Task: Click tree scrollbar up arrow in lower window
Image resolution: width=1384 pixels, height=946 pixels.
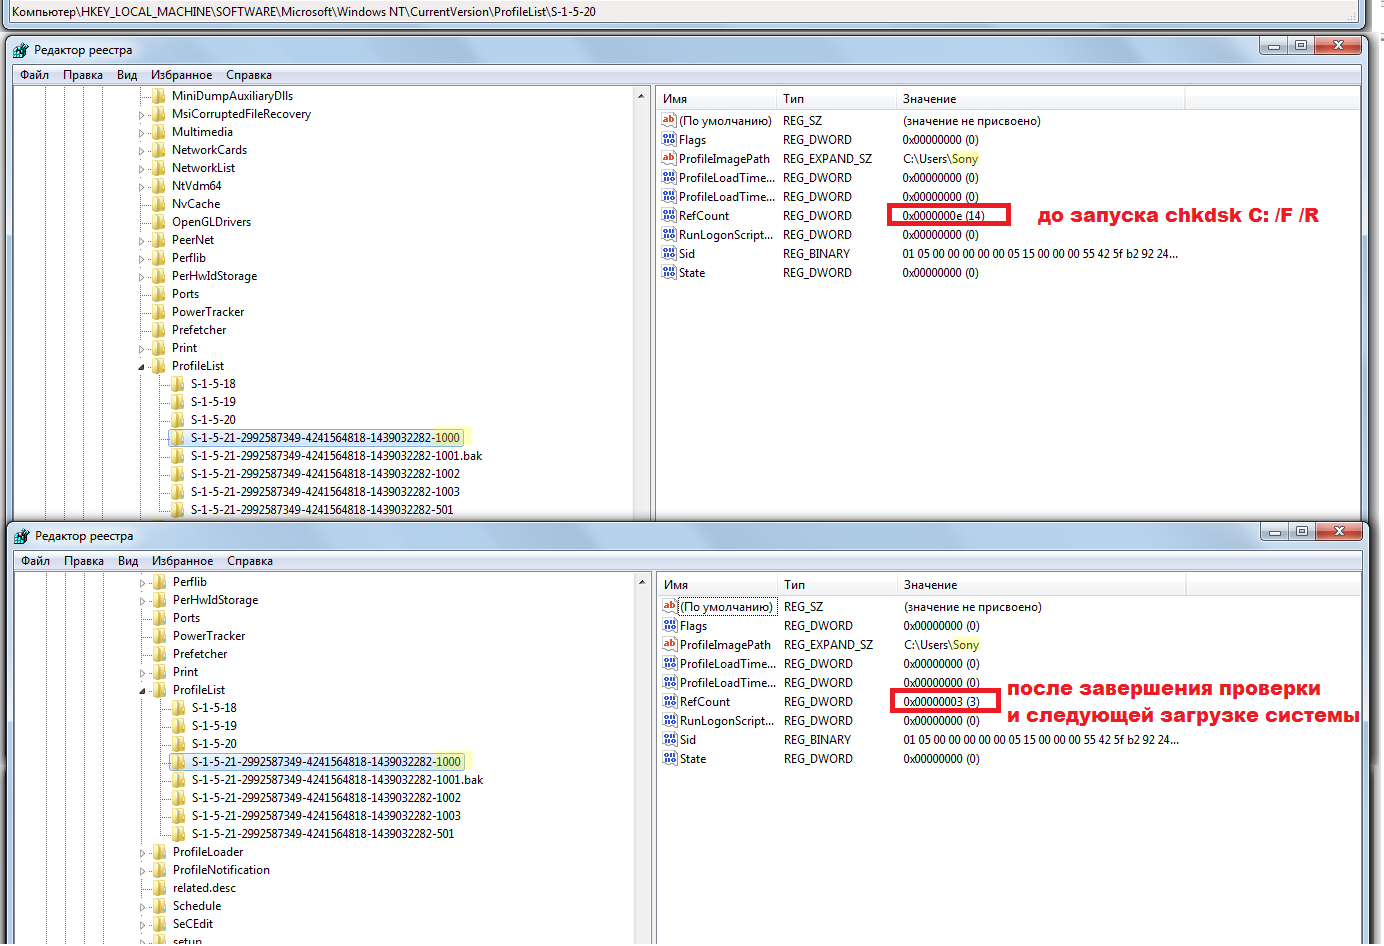Action: [642, 582]
